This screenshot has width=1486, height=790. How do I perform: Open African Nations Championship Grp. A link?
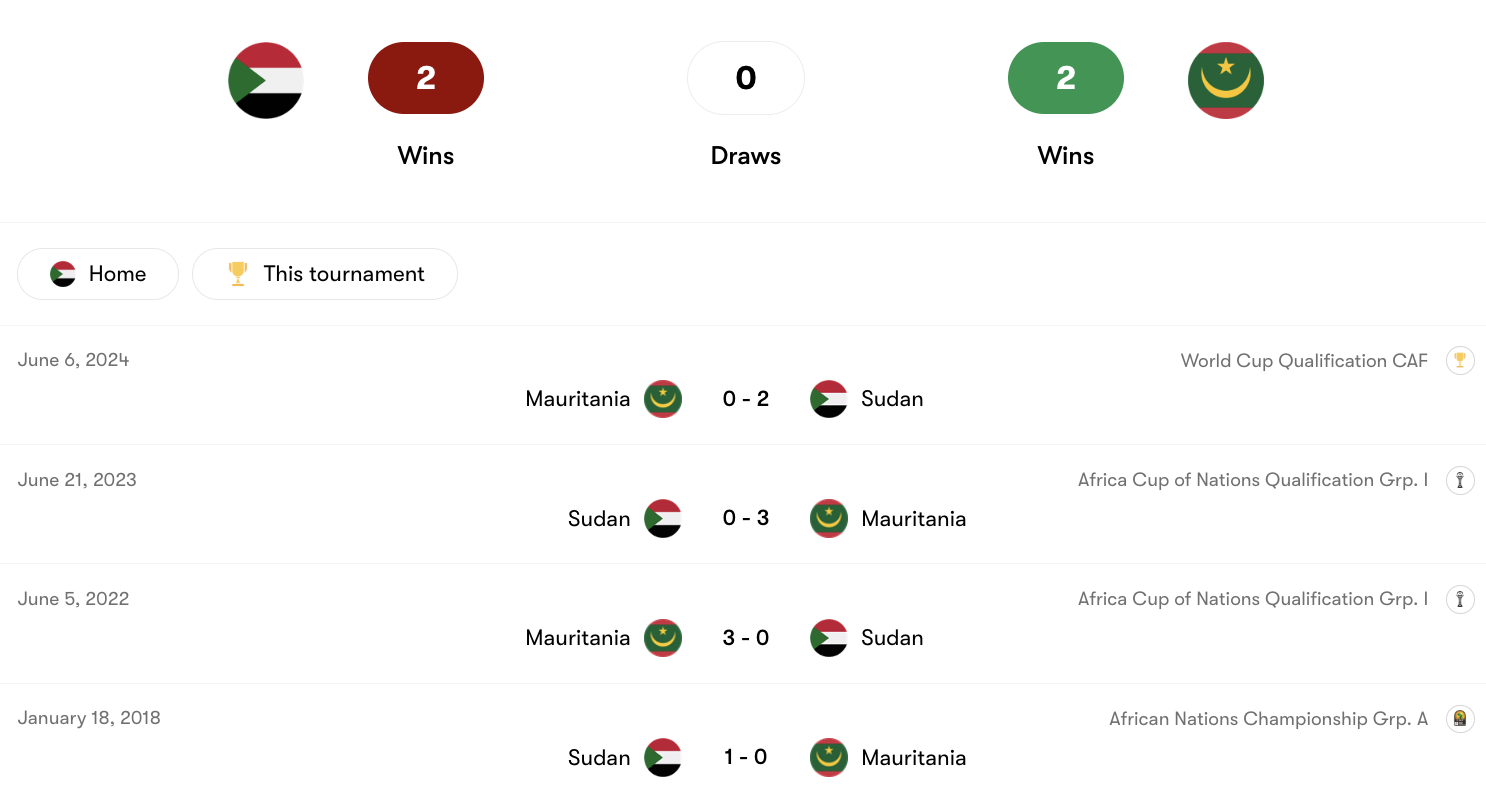(1268, 719)
